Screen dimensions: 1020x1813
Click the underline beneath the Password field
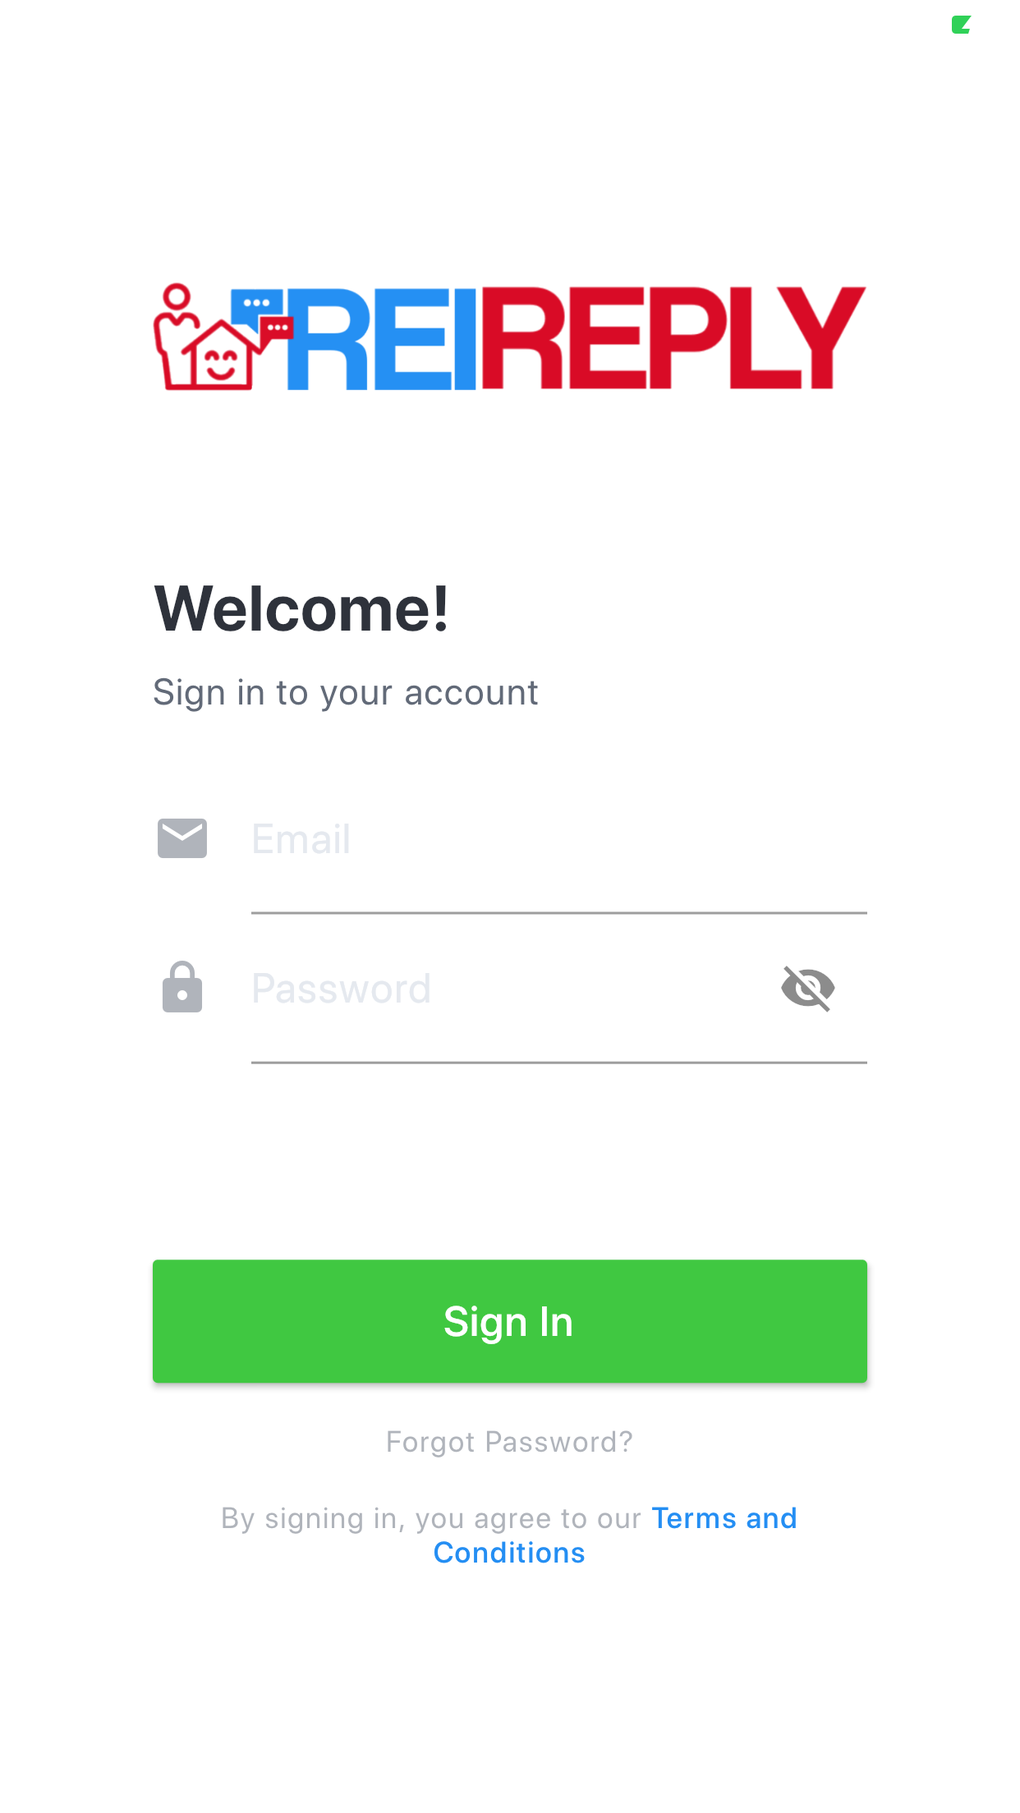pyautogui.click(x=559, y=1062)
